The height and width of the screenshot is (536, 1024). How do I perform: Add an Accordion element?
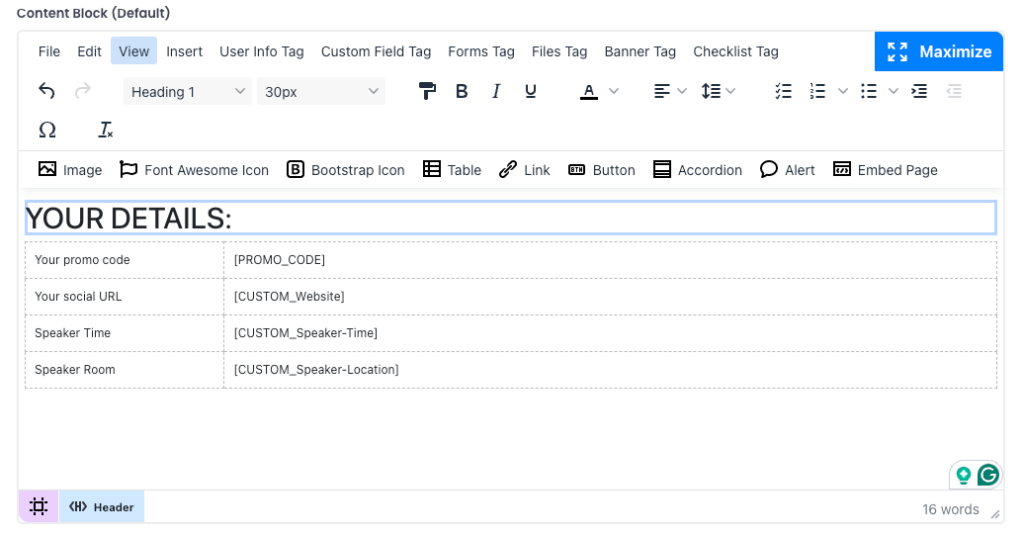697,170
